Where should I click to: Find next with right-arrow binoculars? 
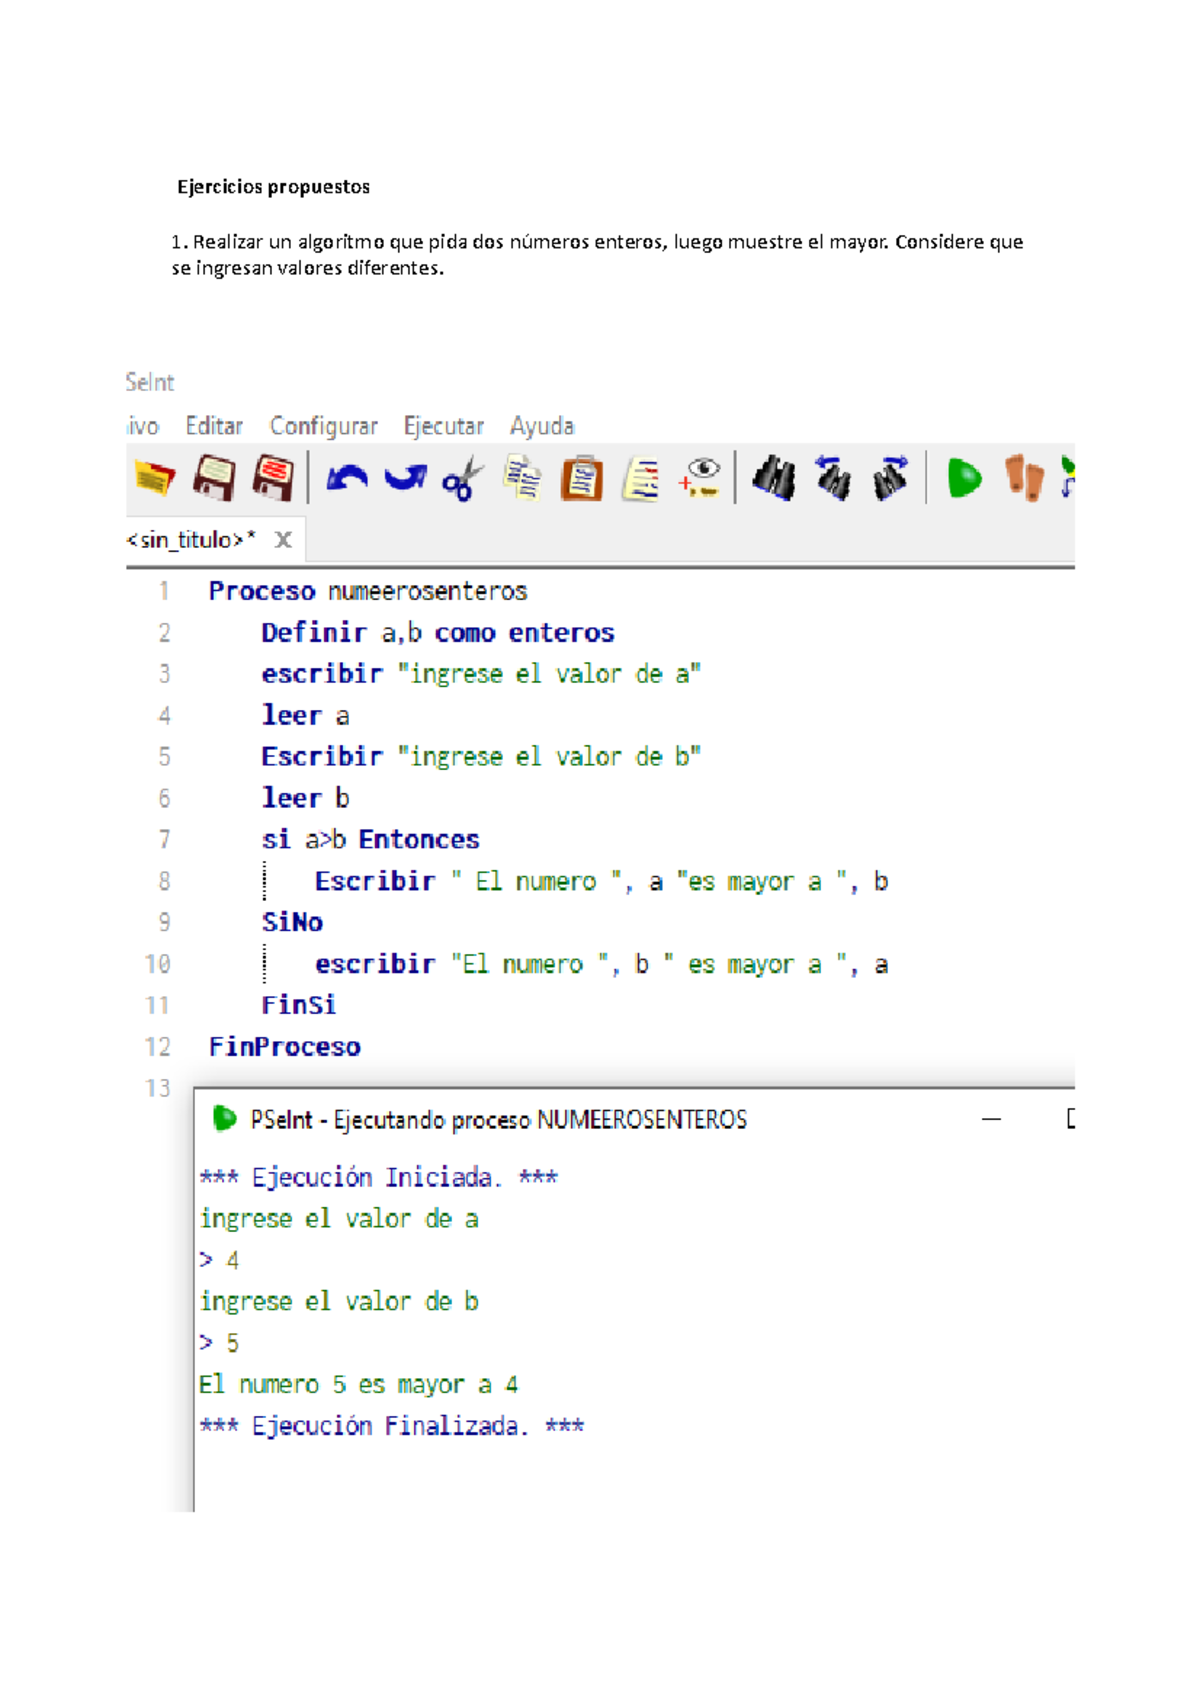[890, 477]
